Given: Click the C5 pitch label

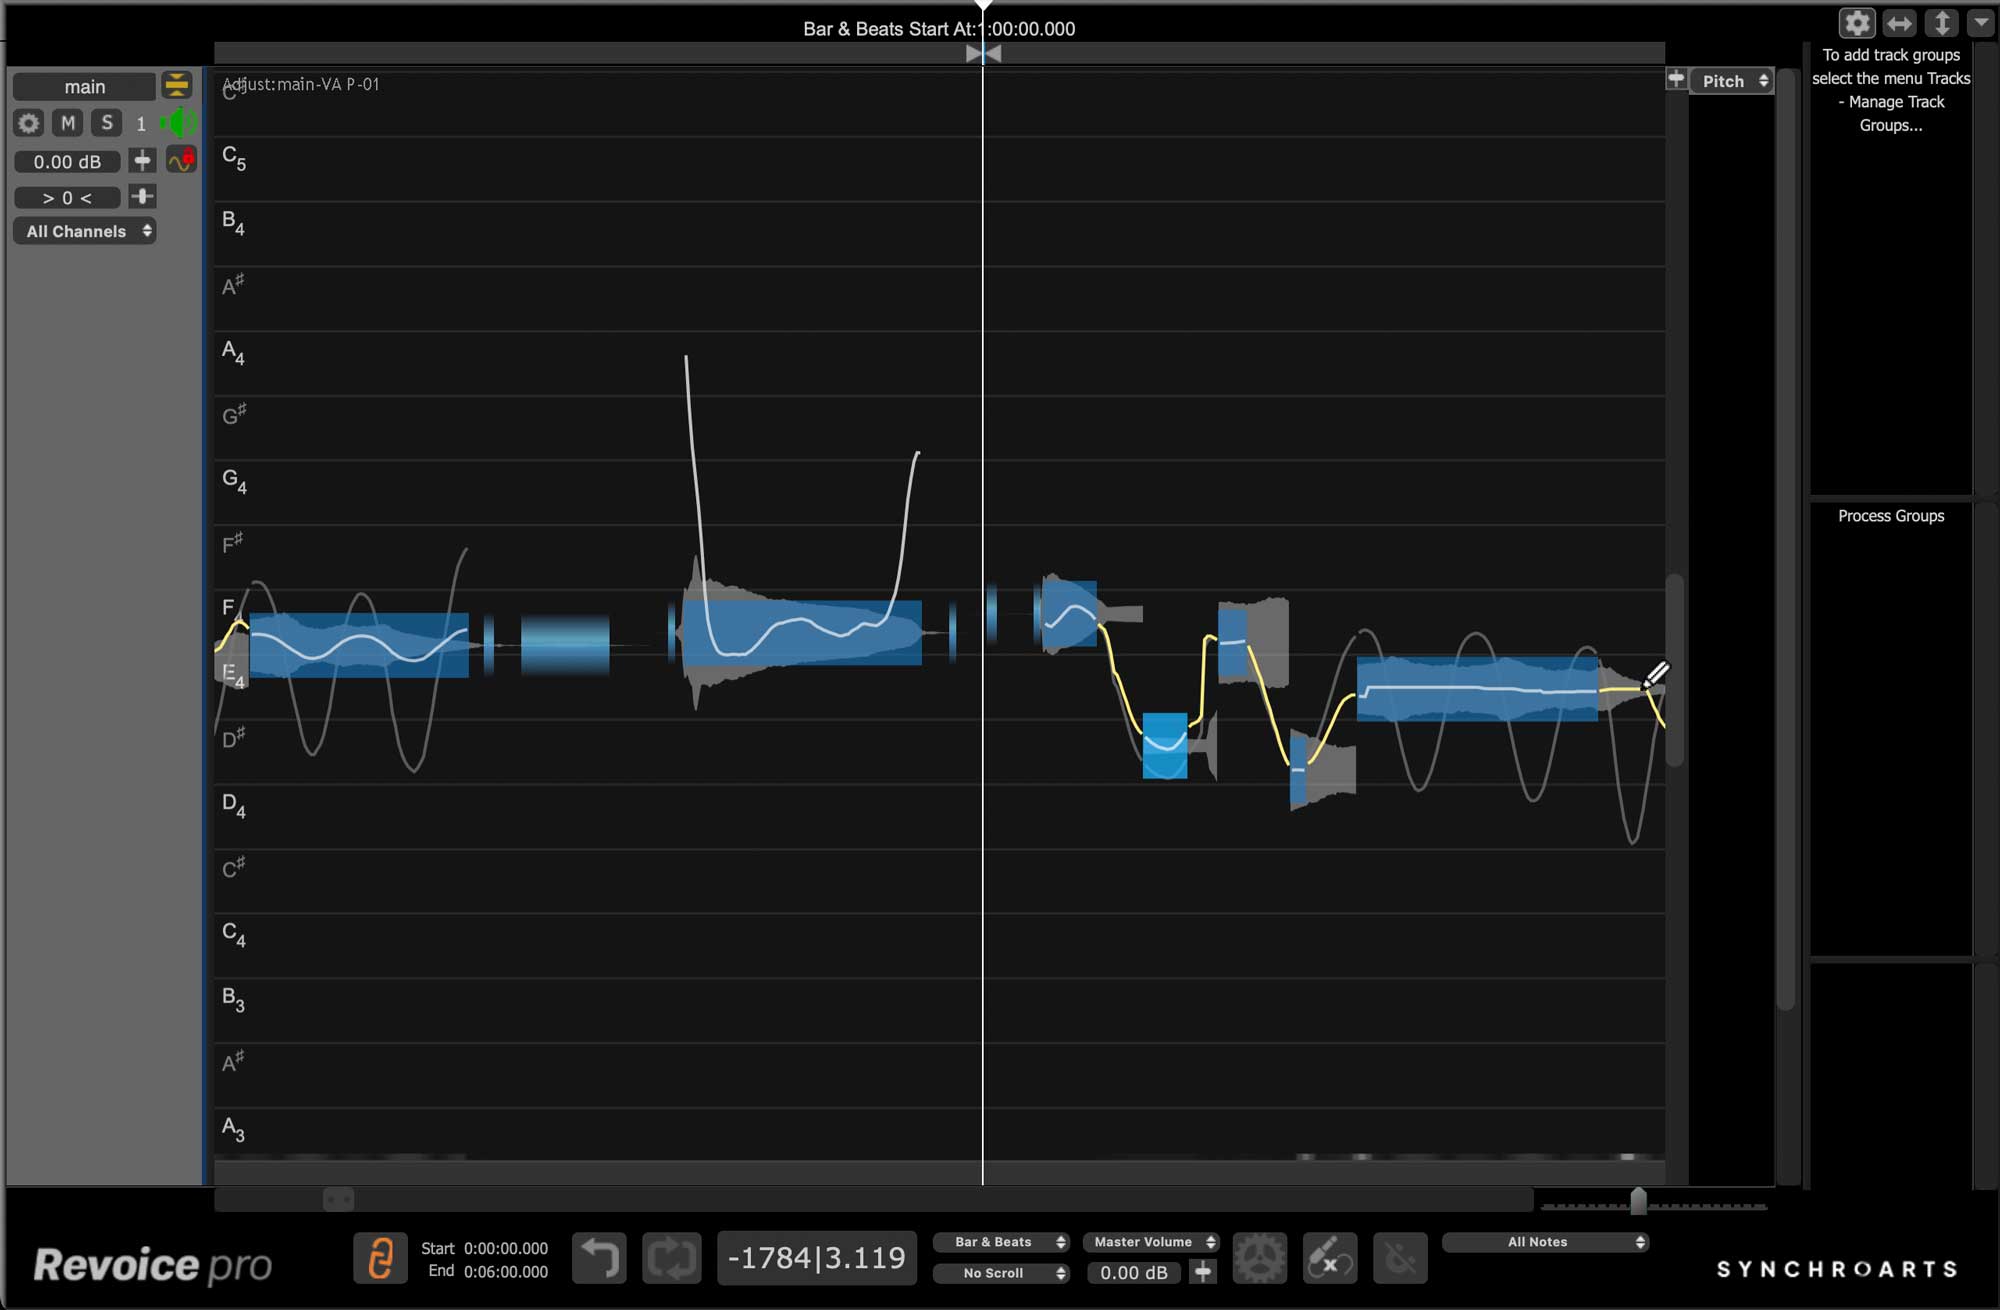Looking at the screenshot, I should click(234, 158).
